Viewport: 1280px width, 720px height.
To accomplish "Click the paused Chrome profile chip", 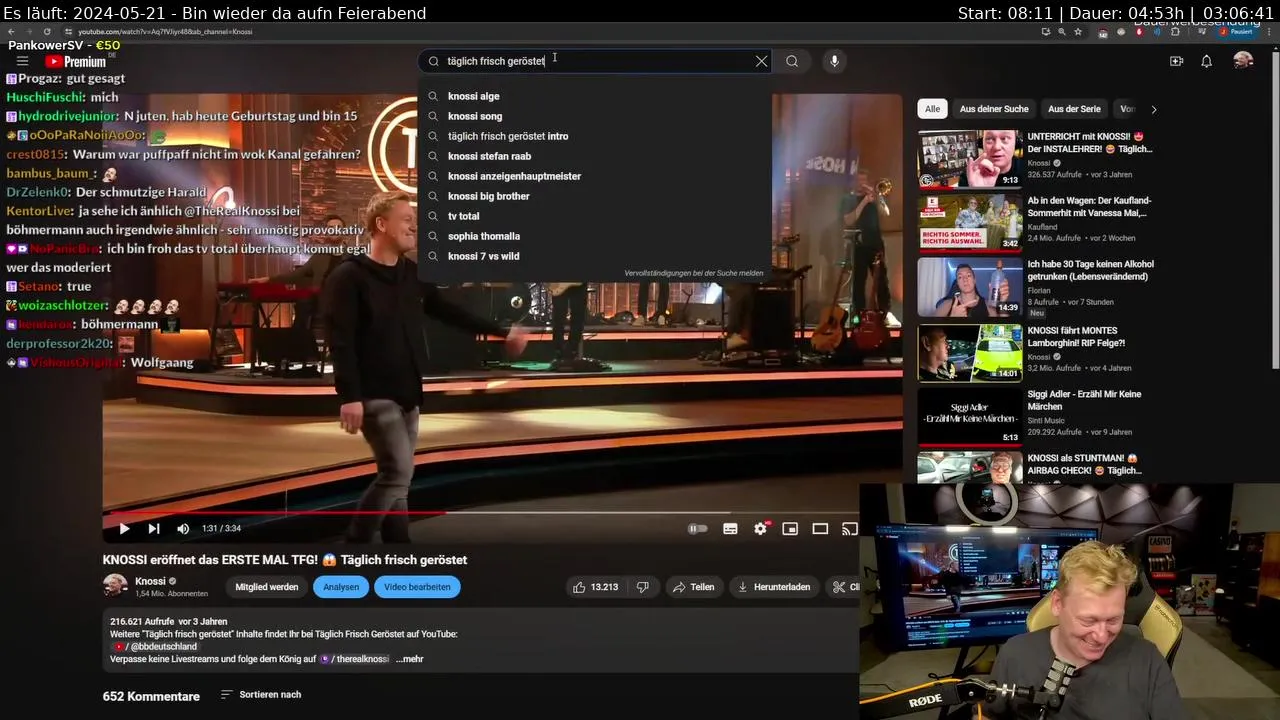I will (1237, 32).
